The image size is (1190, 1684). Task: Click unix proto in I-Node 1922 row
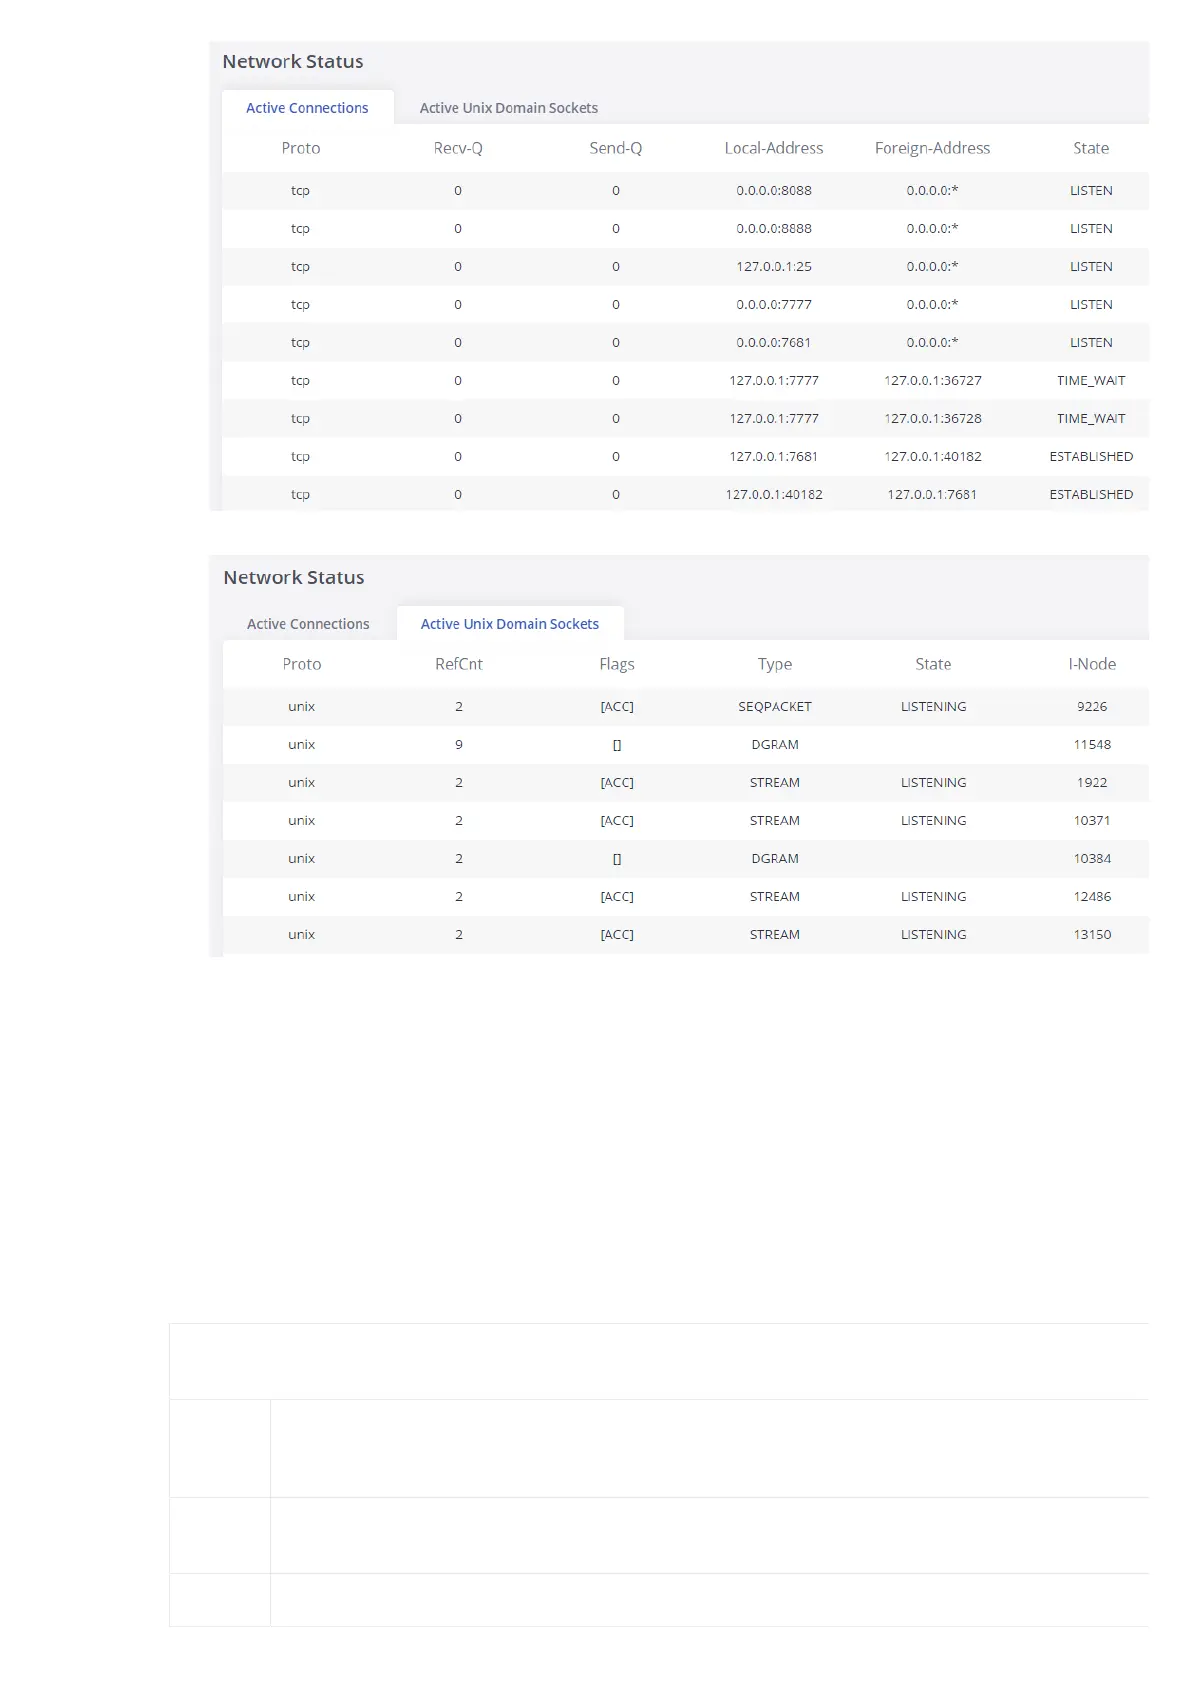(301, 782)
